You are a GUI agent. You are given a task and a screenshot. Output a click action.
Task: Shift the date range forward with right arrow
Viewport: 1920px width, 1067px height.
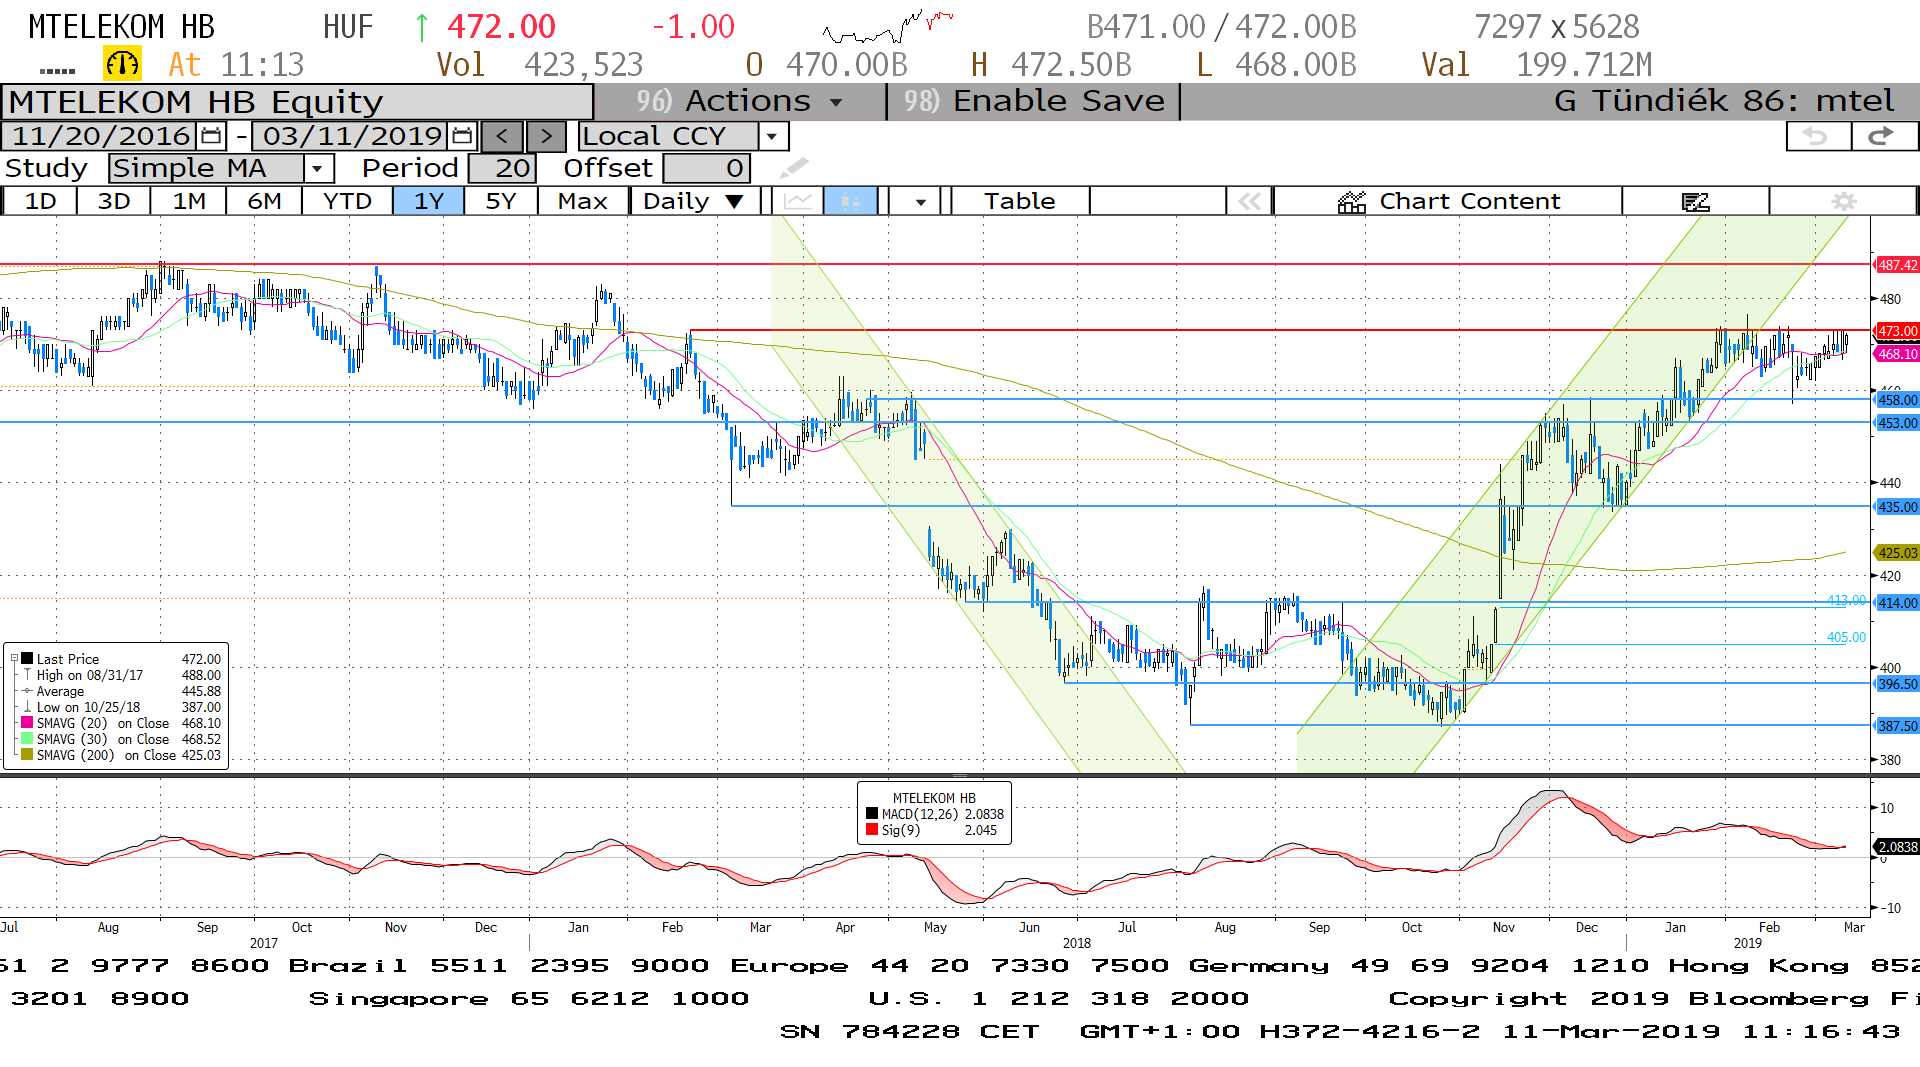(x=546, y=136)
